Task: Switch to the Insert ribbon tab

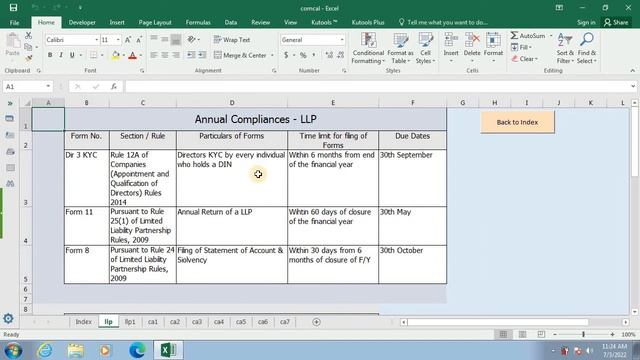Action: pyautogui.click(x=117, y=22)
